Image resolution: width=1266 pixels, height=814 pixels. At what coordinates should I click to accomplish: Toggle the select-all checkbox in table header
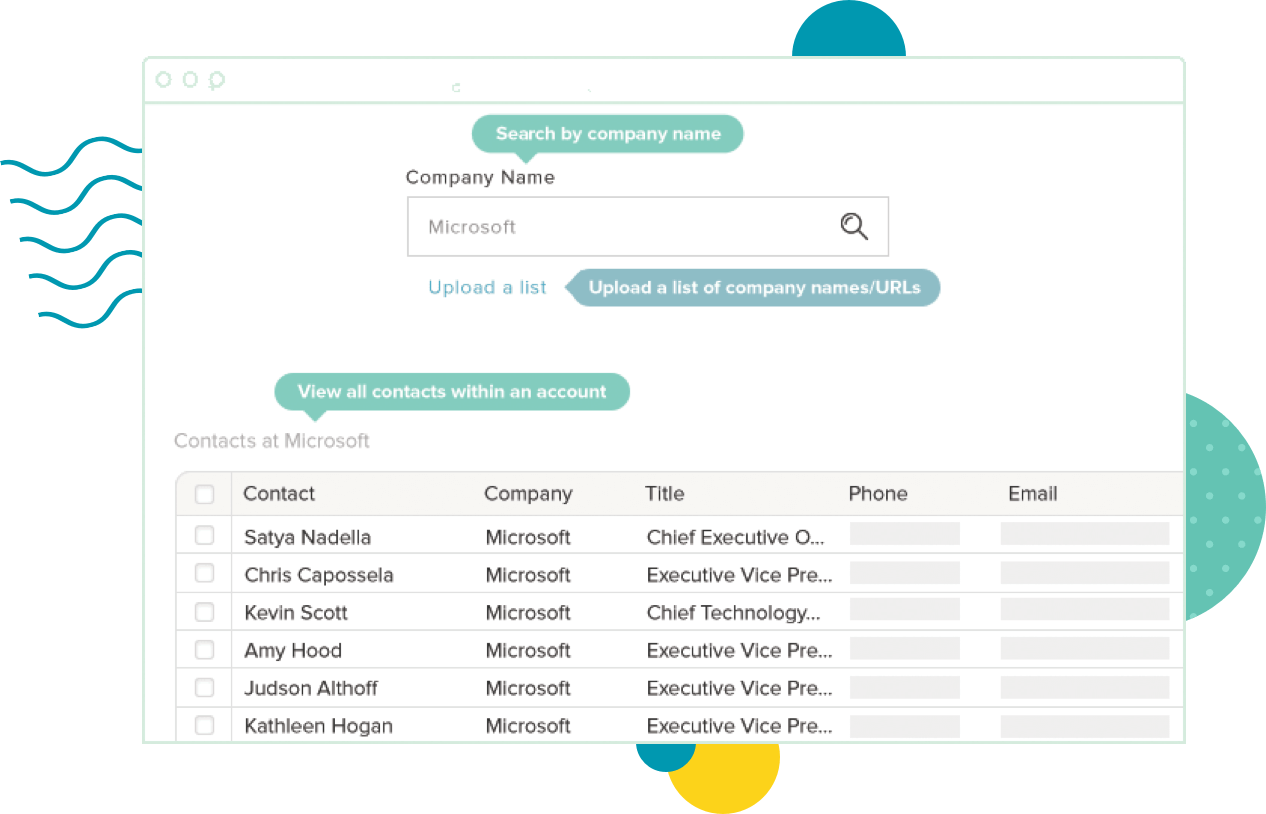[204, 494]
